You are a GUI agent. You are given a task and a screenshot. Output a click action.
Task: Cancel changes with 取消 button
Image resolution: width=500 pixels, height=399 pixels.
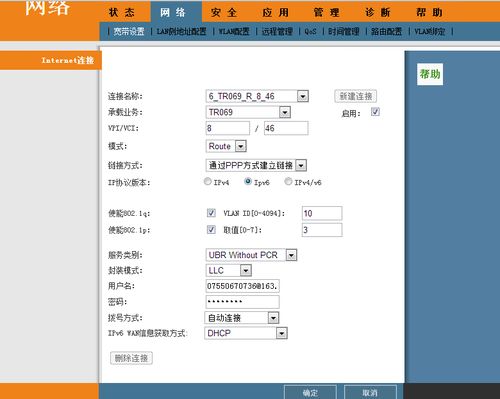click(370, 393)
